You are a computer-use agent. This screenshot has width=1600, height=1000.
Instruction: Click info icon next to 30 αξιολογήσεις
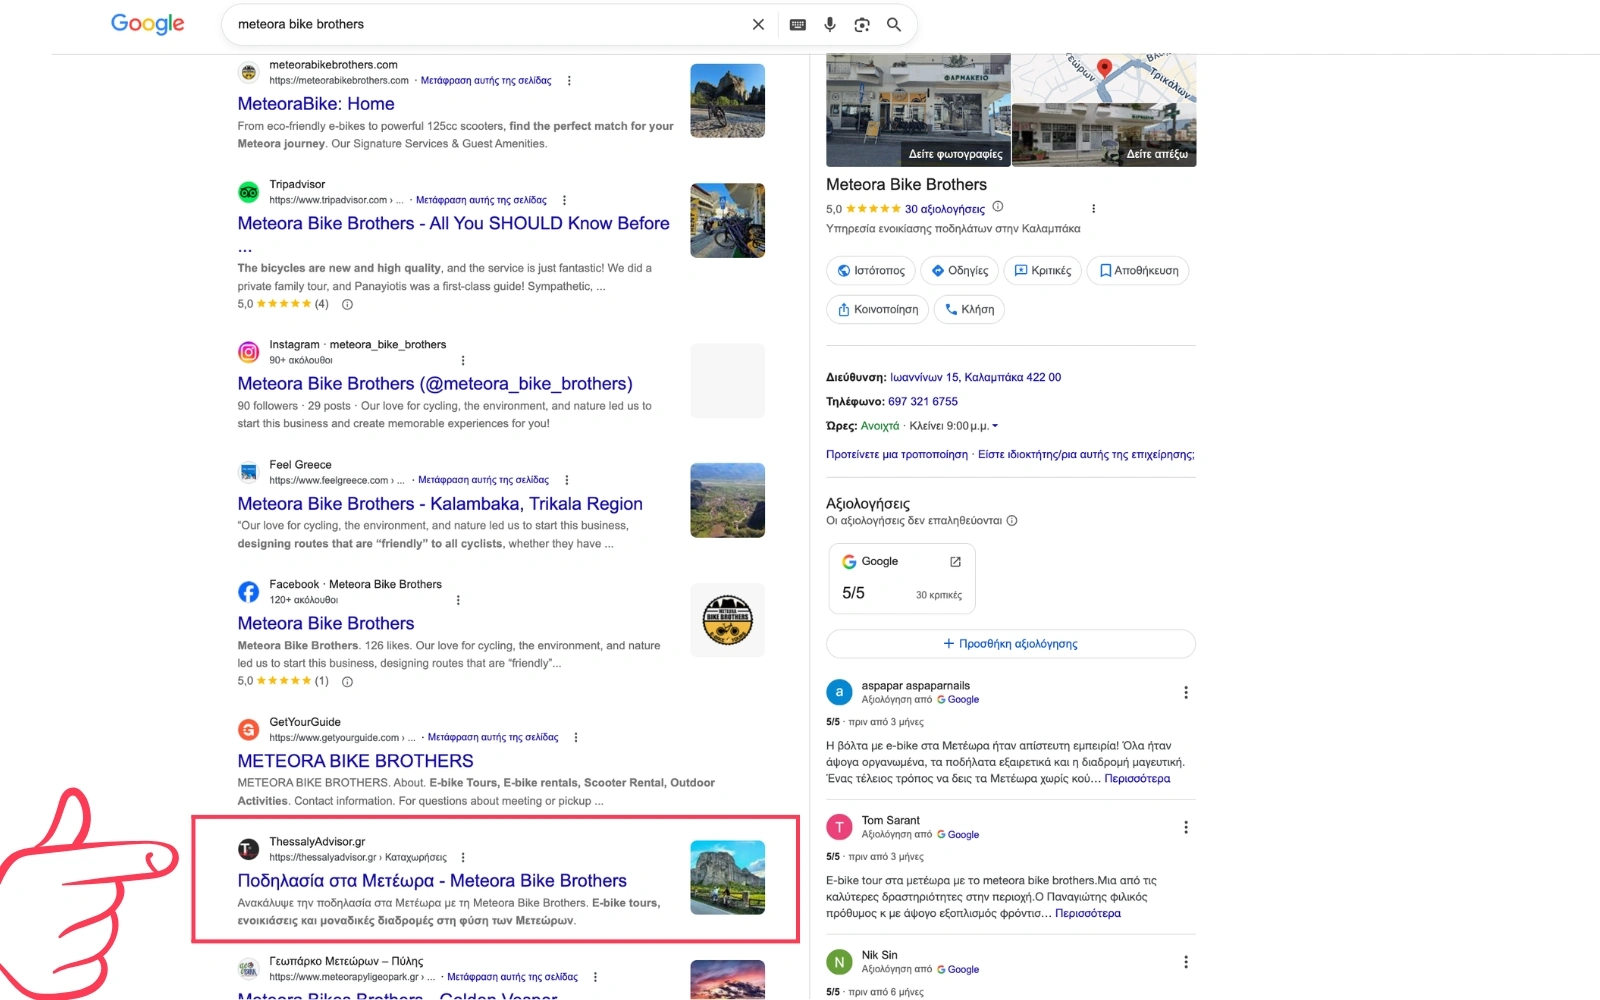tap(997, 207)
